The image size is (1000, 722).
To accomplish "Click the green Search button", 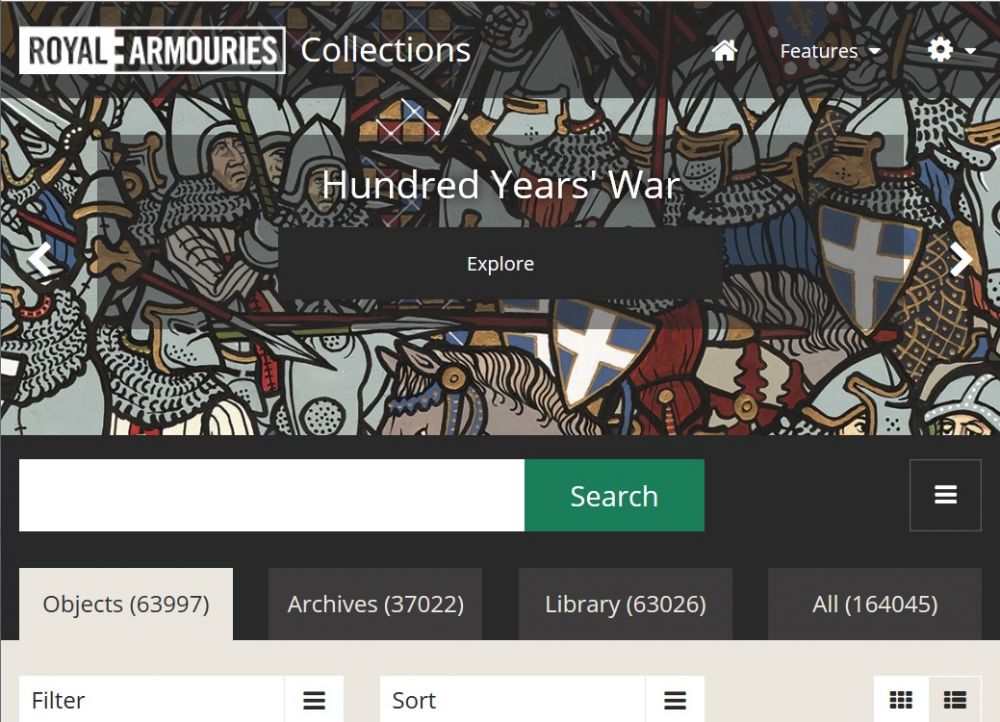I will (614, 496).
